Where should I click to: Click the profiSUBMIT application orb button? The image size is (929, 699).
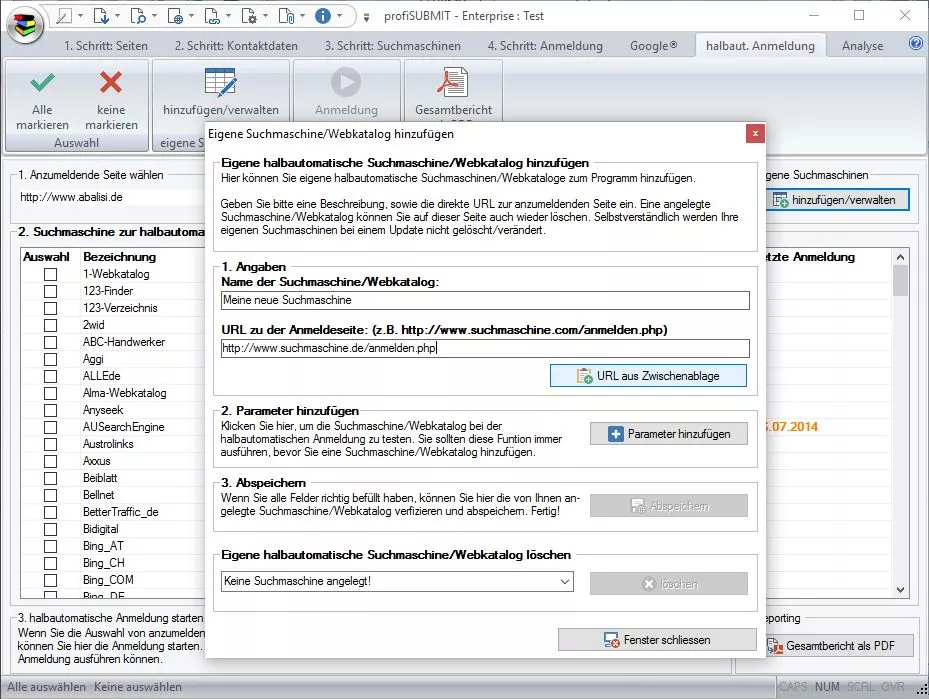point(26,24)
